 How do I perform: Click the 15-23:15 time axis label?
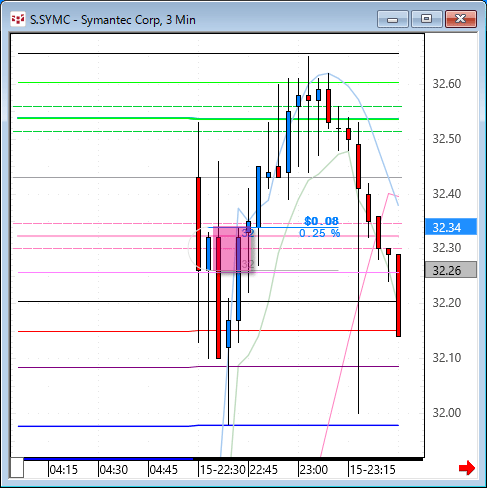pos(373,470)
